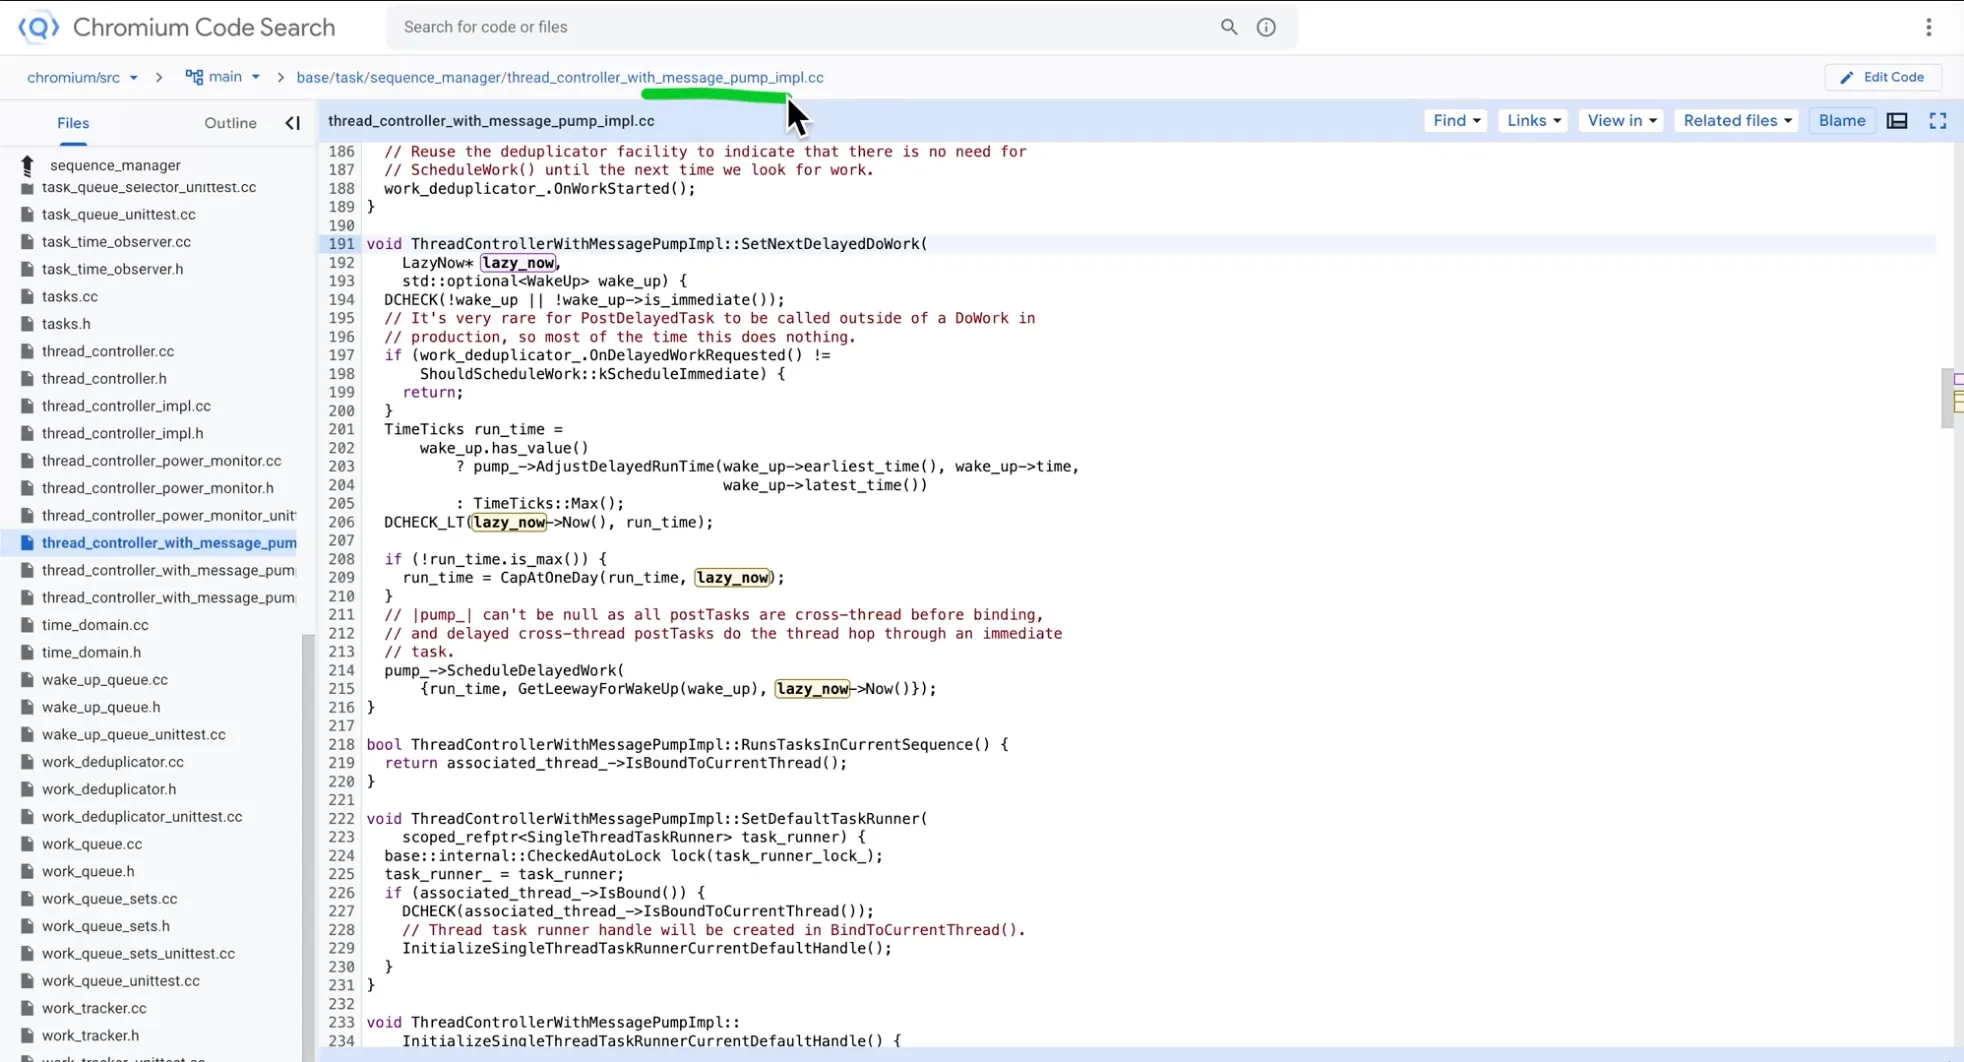Click file icon beside work_deduplicator.h

(x=27, y=789)
